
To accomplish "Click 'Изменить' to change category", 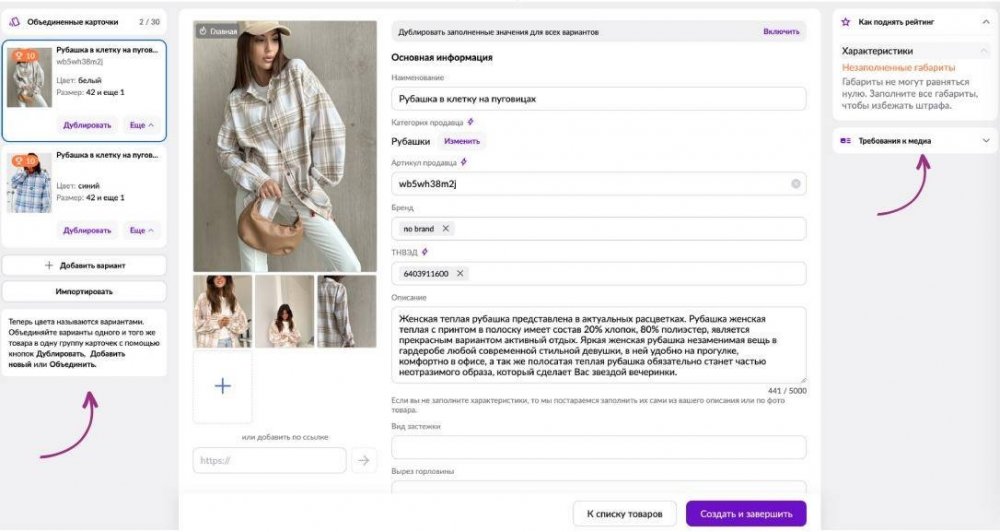I will pyautogui.click(x=461, y=141).
